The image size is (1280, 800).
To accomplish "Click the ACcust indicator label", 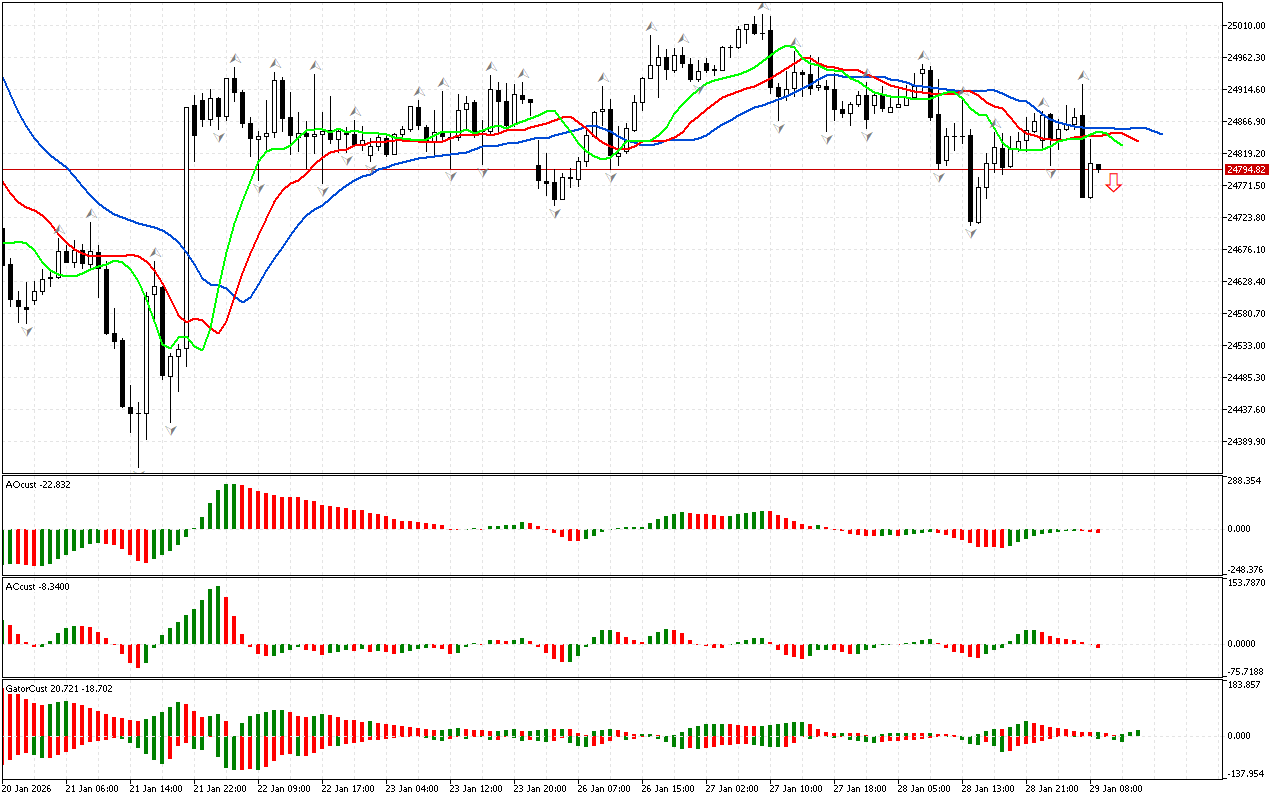I will (37, 587).
